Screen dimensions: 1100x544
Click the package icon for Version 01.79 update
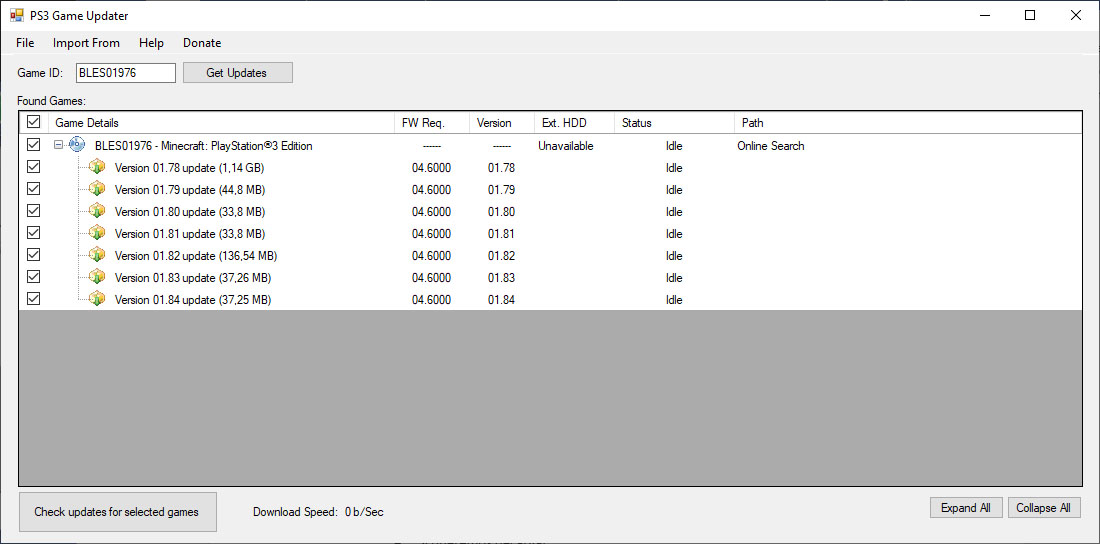point(97,189)
